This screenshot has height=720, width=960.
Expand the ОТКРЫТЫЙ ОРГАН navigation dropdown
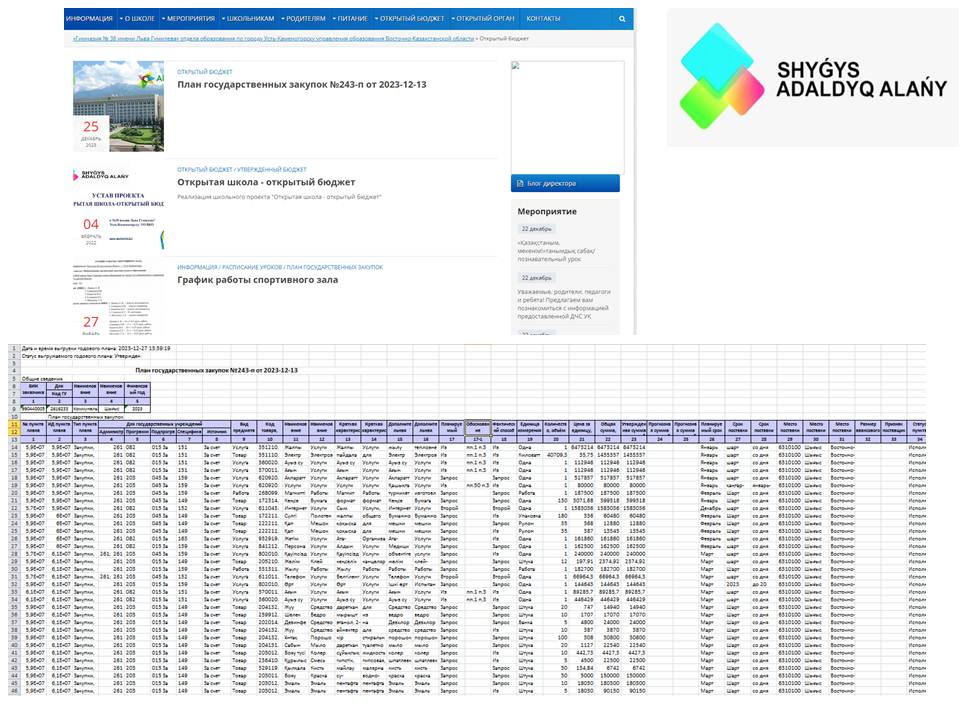coord(483,19)
